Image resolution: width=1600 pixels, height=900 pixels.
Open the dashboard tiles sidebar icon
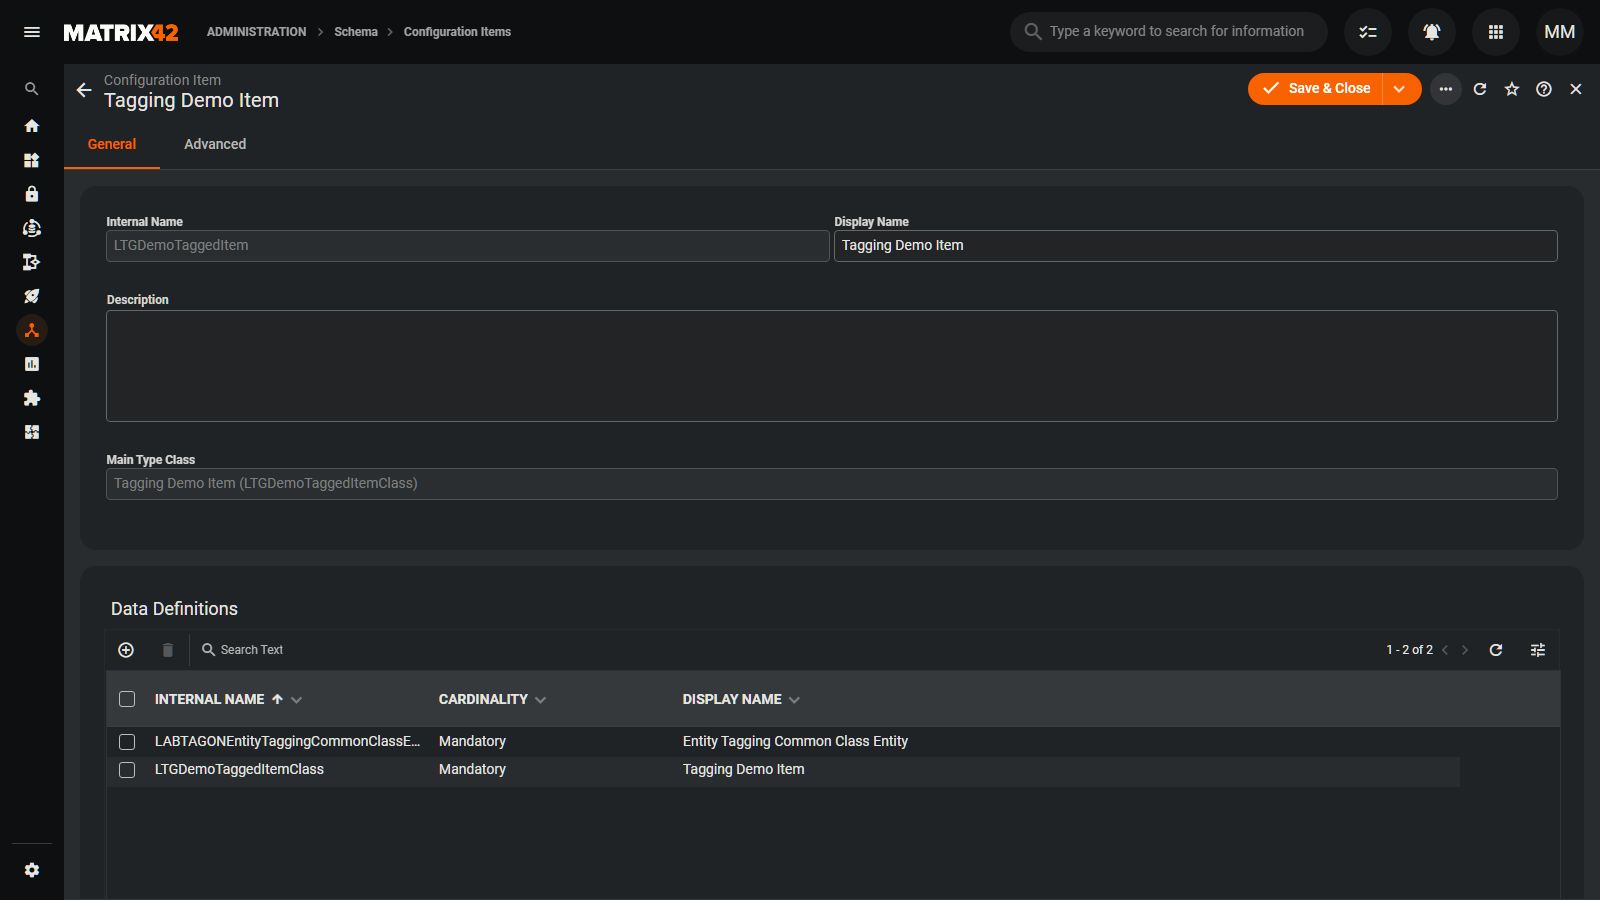coord(32,160)
